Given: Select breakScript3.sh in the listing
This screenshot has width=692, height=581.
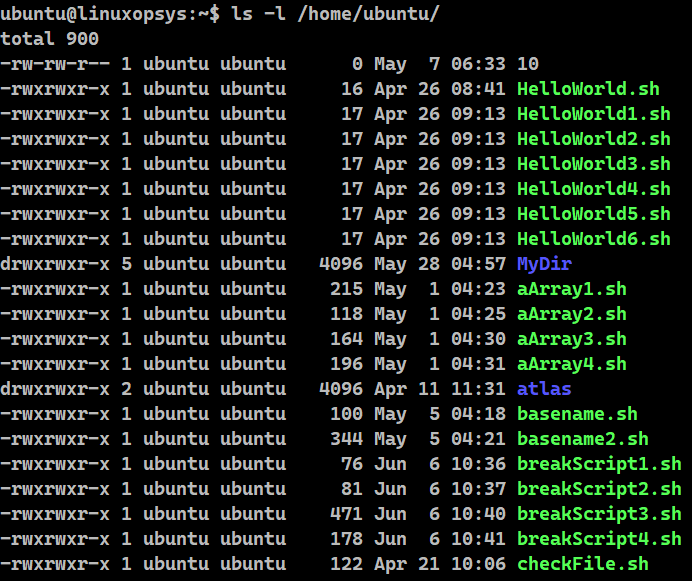Looking at the screenshot, I should coord(599,514).
